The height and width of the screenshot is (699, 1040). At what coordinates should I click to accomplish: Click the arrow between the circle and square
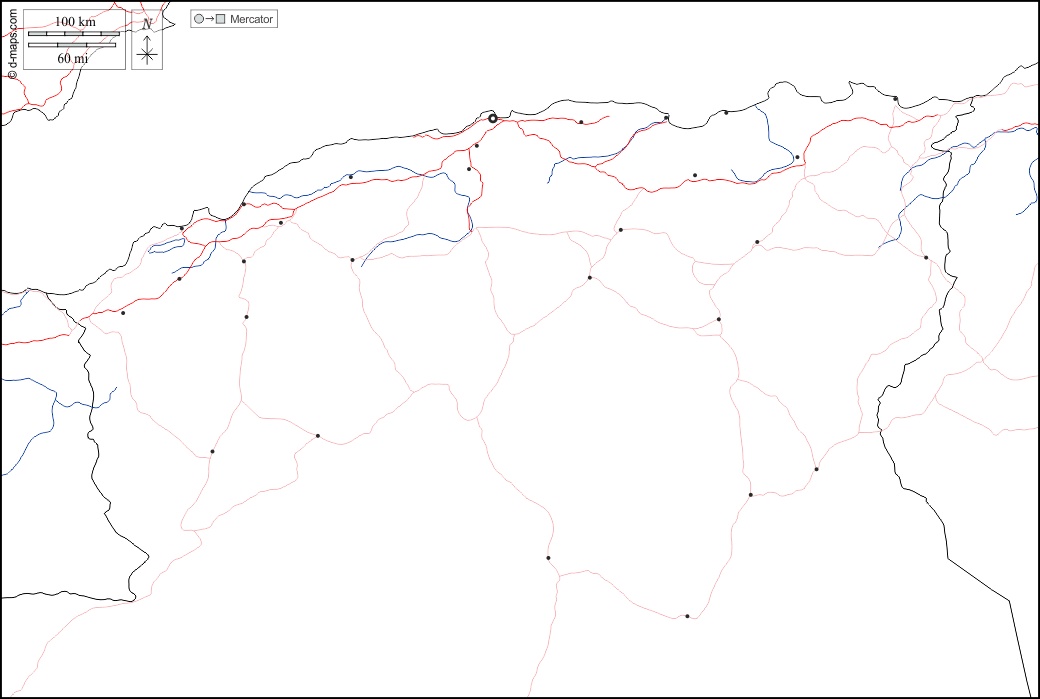210,19
